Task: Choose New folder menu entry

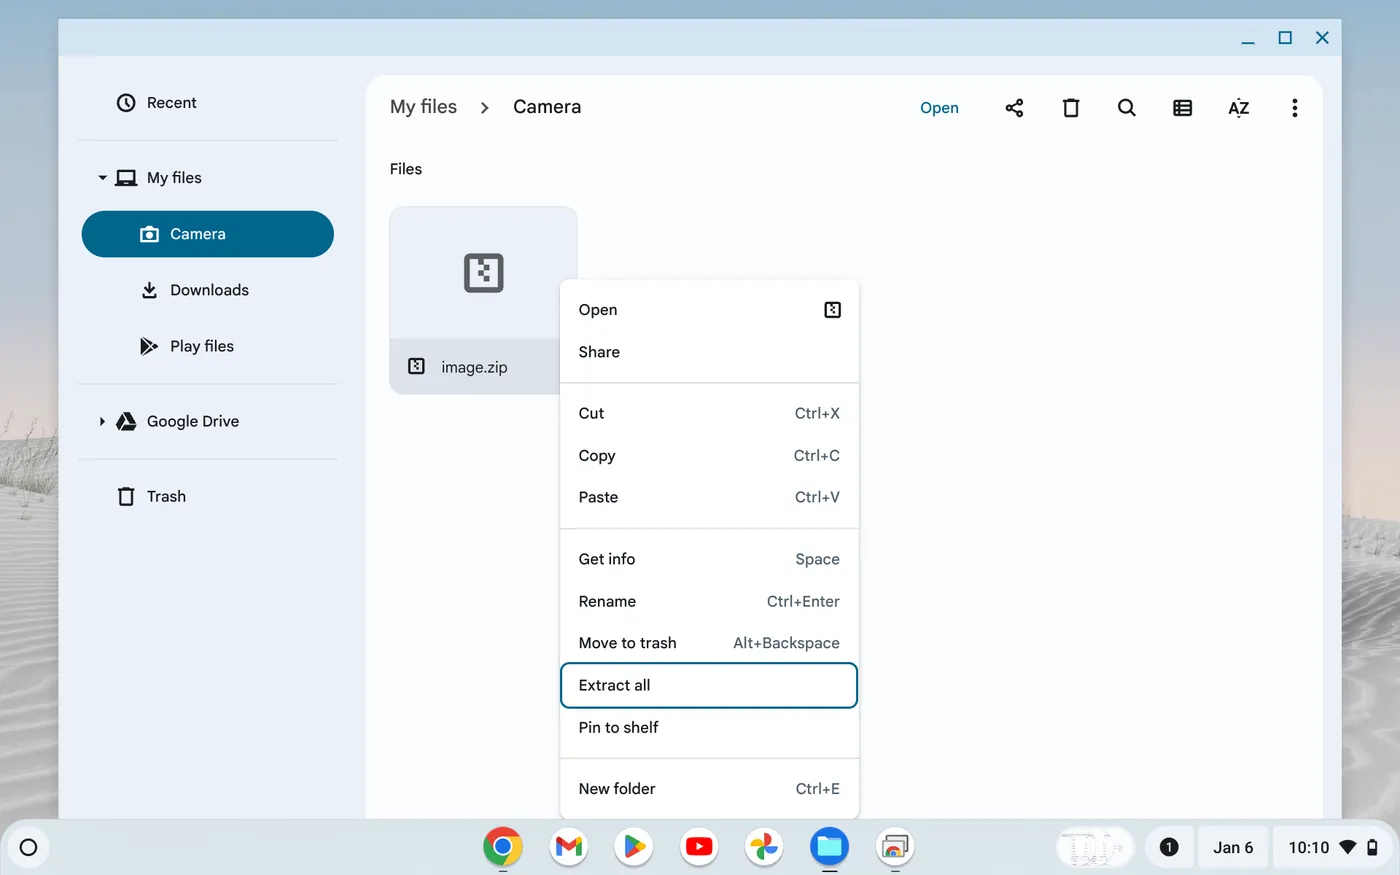Action: [x=709, y=789]
